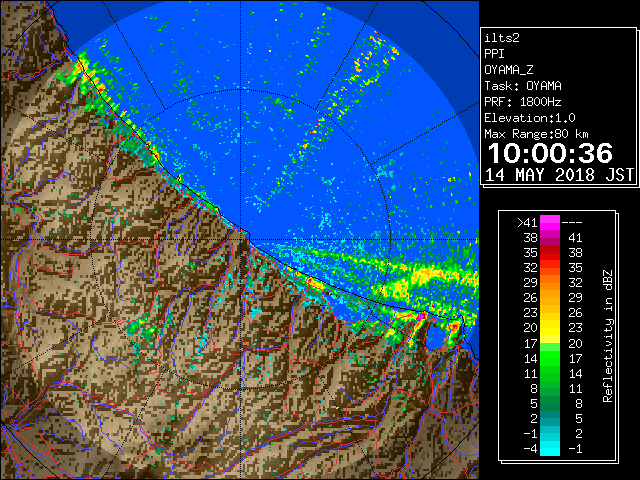Pick the yellow 20–23 dBZ legend swatch
Image resolution: width=640 pixels, height=480 pixels.
point(550,328)
